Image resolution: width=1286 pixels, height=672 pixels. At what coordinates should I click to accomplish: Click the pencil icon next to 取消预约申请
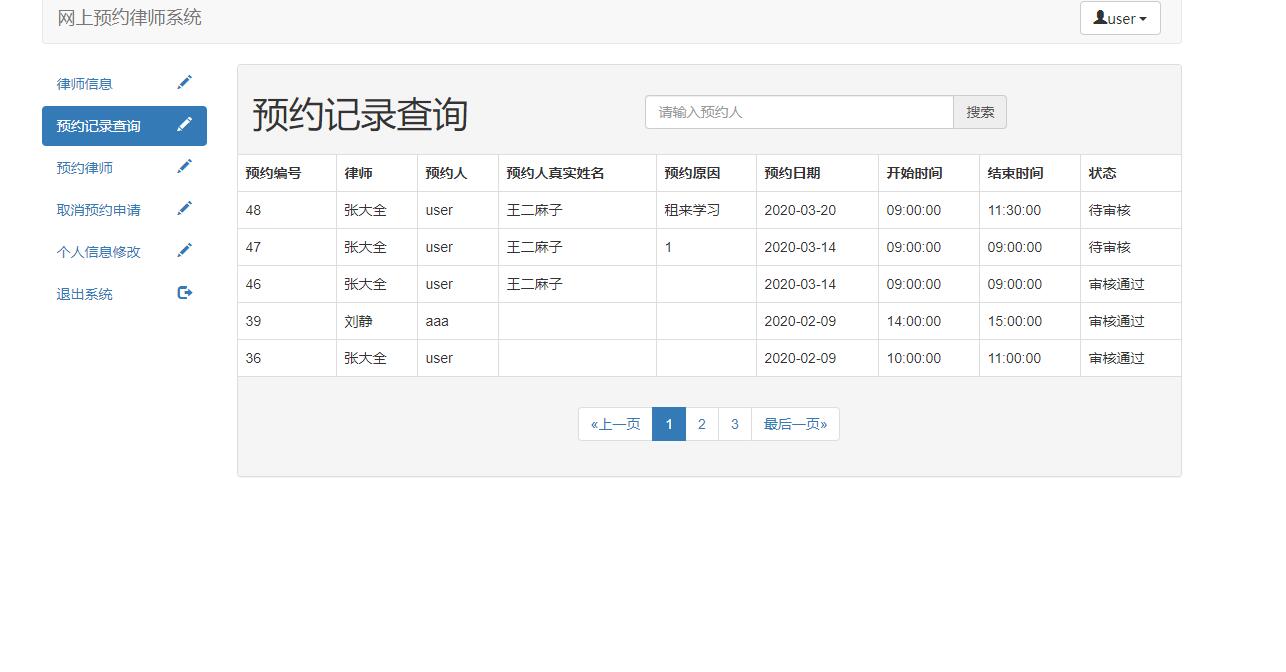pyautogui.click(x=184, y=209)
